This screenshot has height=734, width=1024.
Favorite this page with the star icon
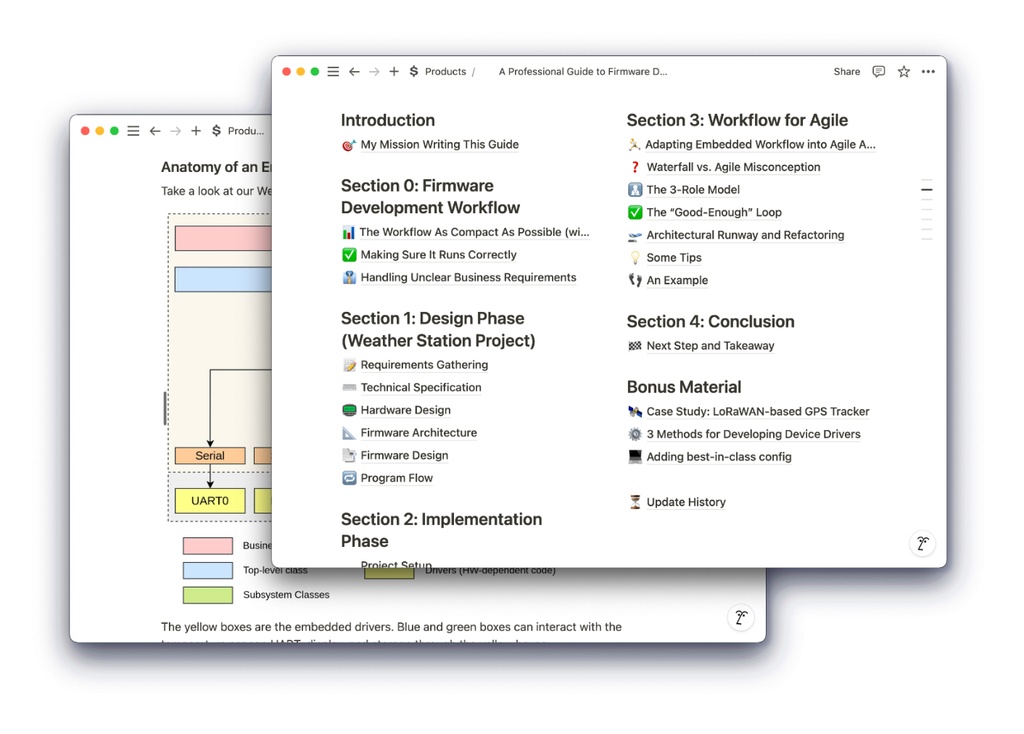coord(903,71)
